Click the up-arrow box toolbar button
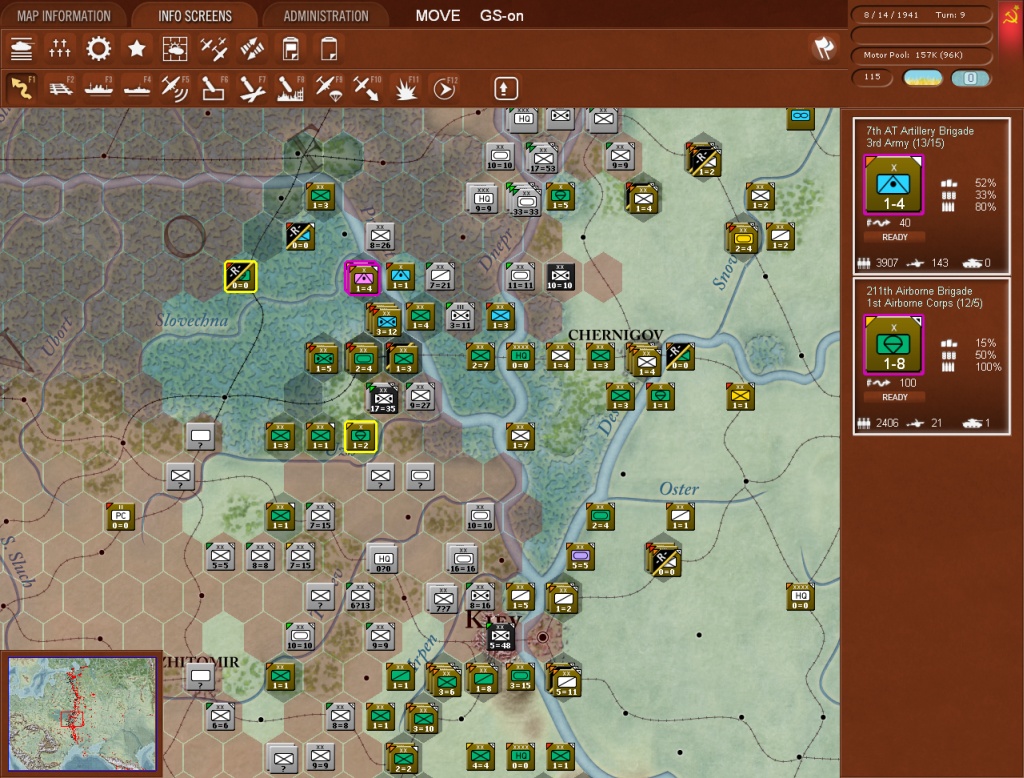The image size is (1024, 778). (505, 89)
